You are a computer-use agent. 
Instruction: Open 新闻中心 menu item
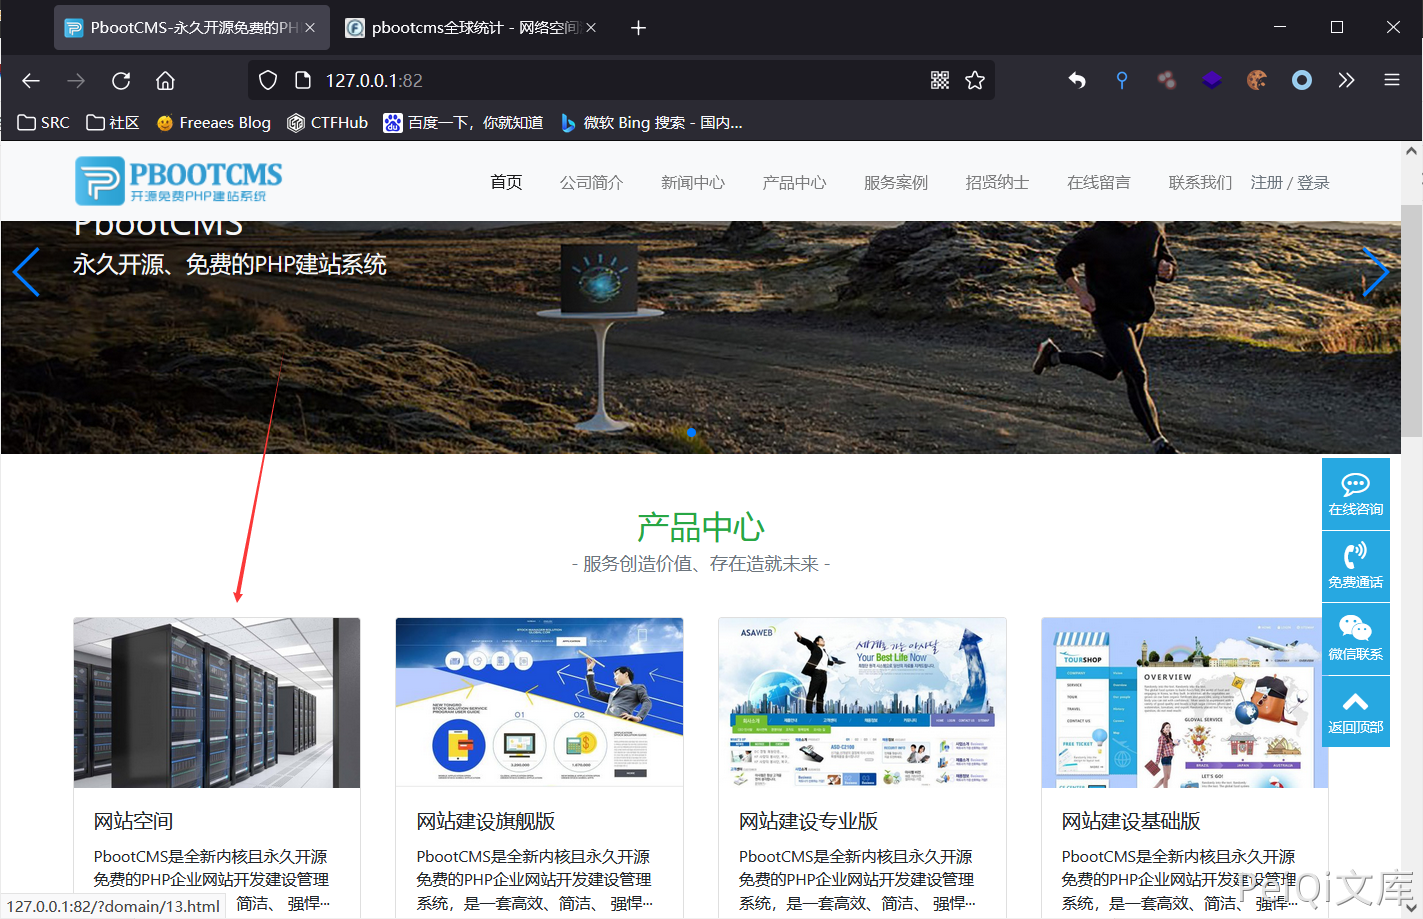tap(693, 182)
